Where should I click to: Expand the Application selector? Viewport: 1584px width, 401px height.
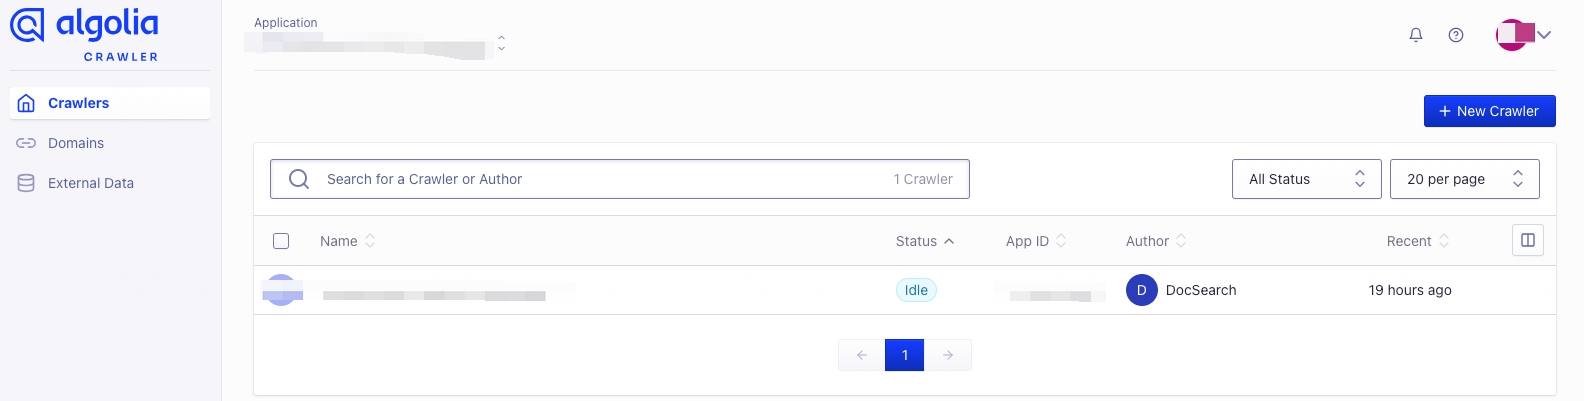(x=501, y=44)
